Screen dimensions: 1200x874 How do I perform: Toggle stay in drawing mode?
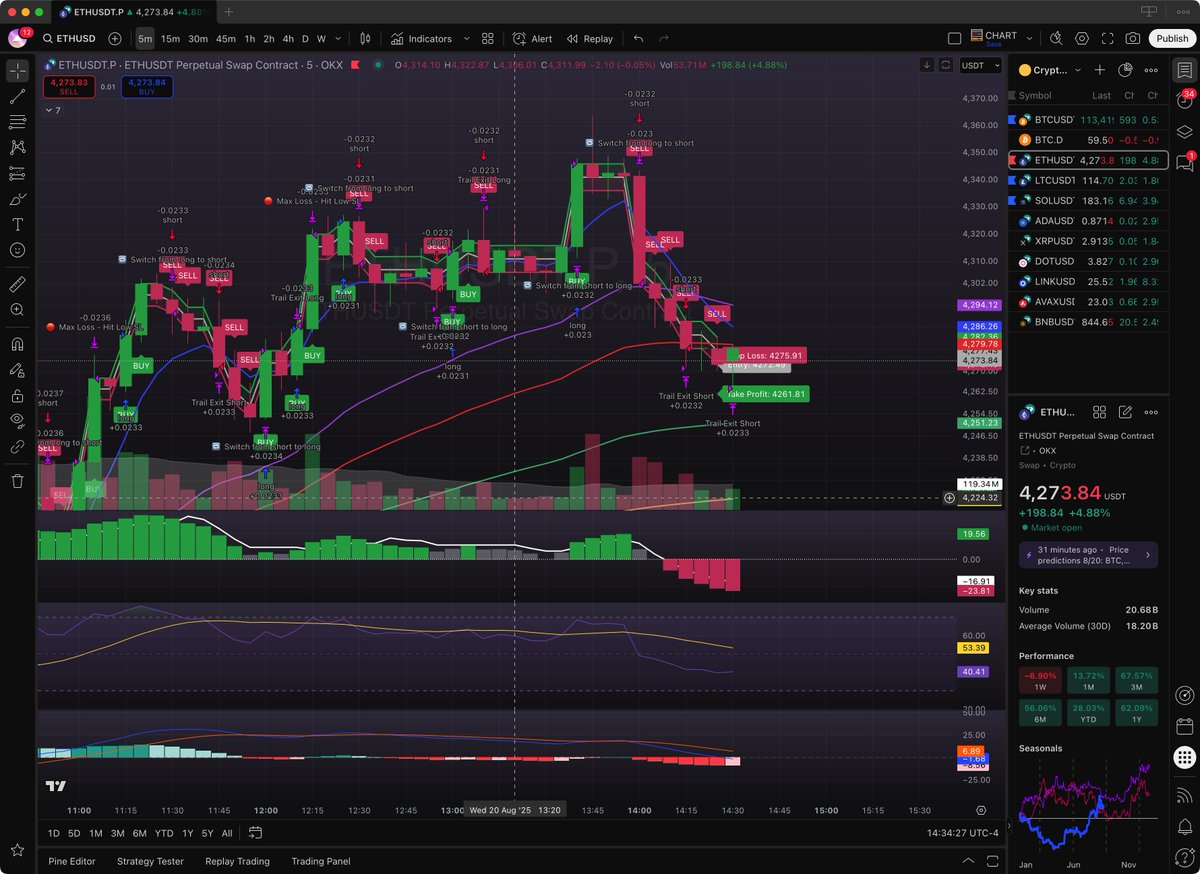pyautogui.click(x=17, y=370)
